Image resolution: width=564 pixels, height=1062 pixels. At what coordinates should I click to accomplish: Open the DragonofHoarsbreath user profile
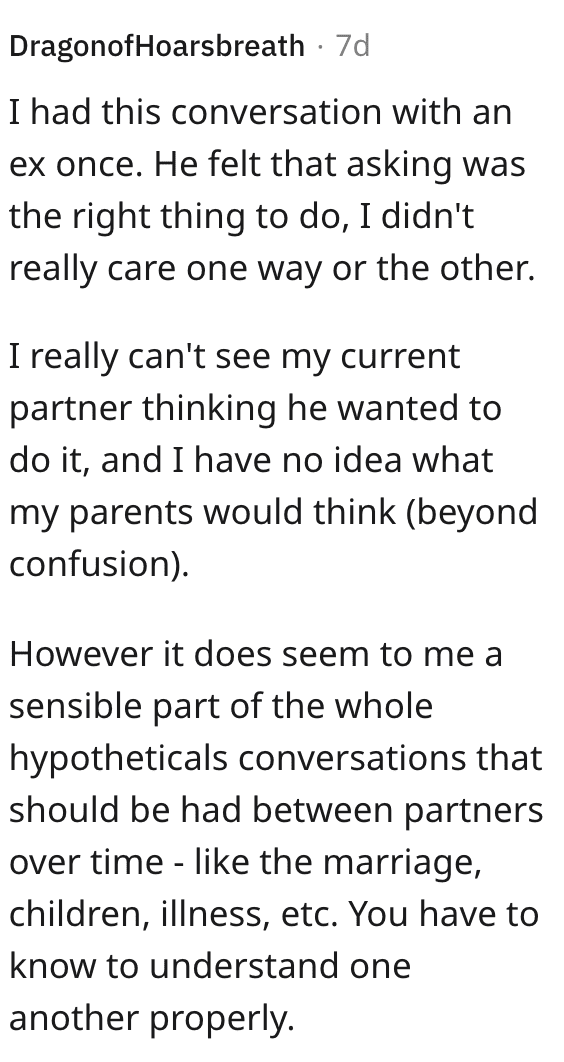pyautogui.click(x=157, y=47)
